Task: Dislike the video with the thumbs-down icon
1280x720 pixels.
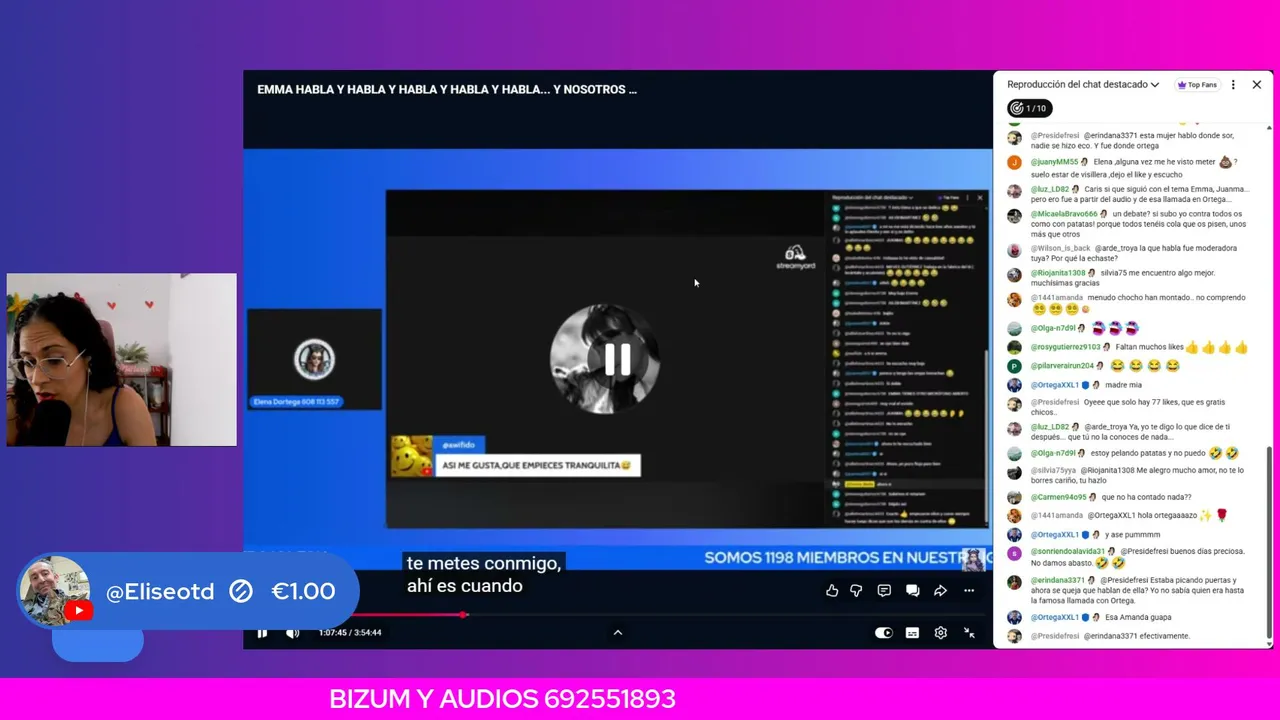Action: click(856, 591)
